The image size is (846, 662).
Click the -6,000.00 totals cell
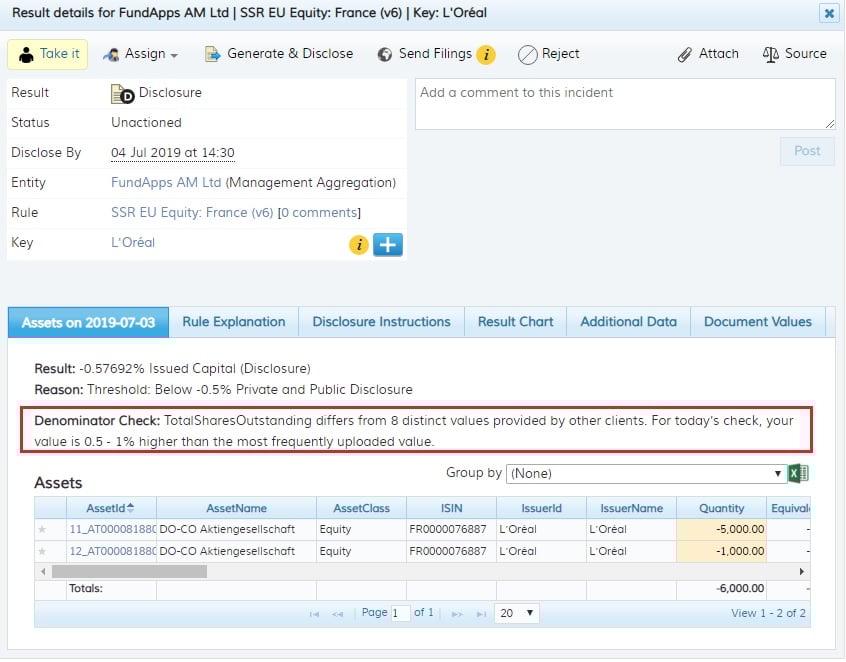click(x=721, y=589)
